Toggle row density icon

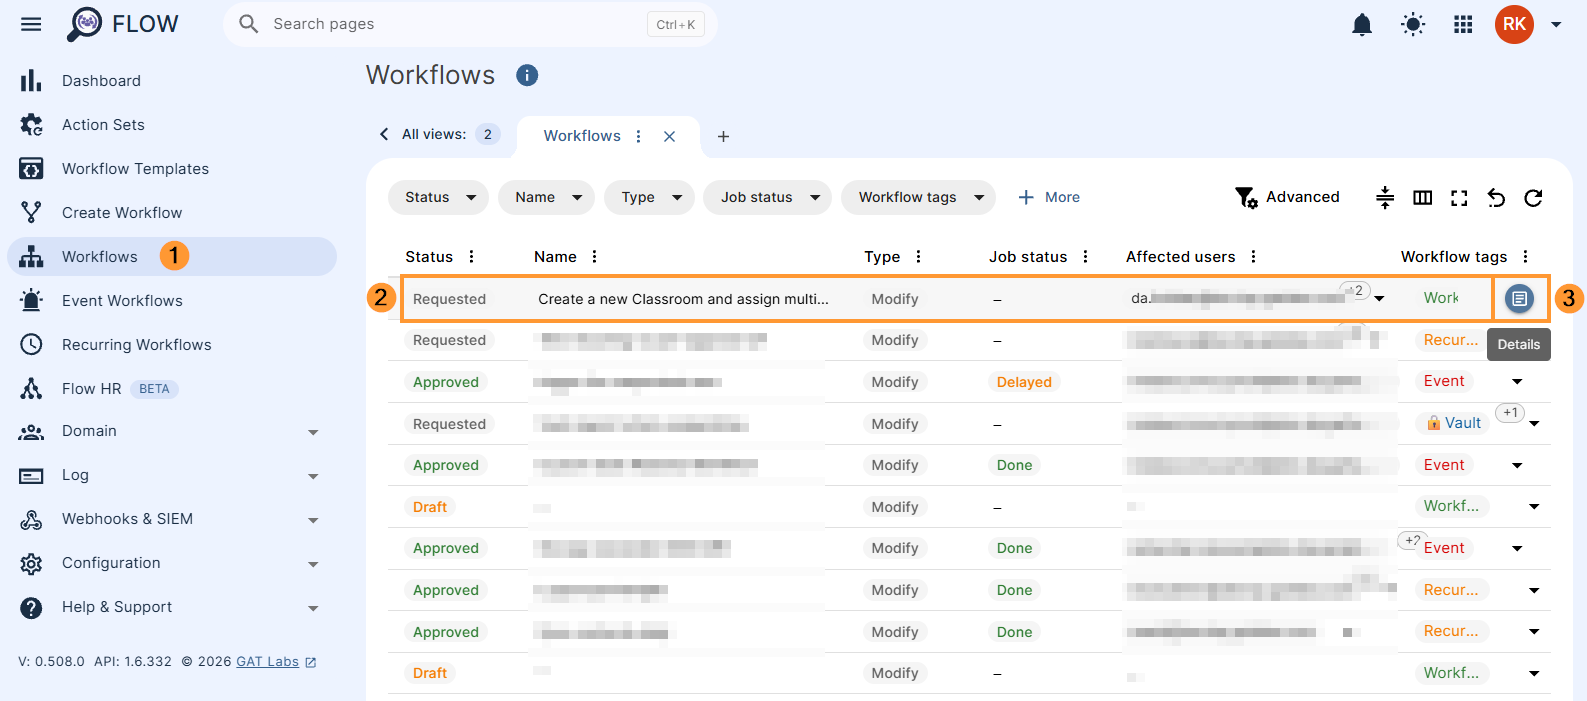[1385, 198]
